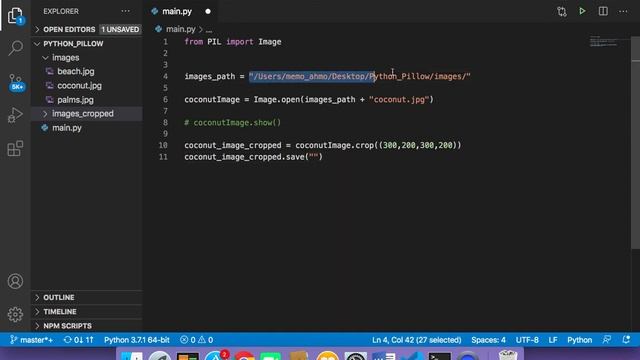
Task: Open Trash icon in the Dock
Action: pos(508,355)
